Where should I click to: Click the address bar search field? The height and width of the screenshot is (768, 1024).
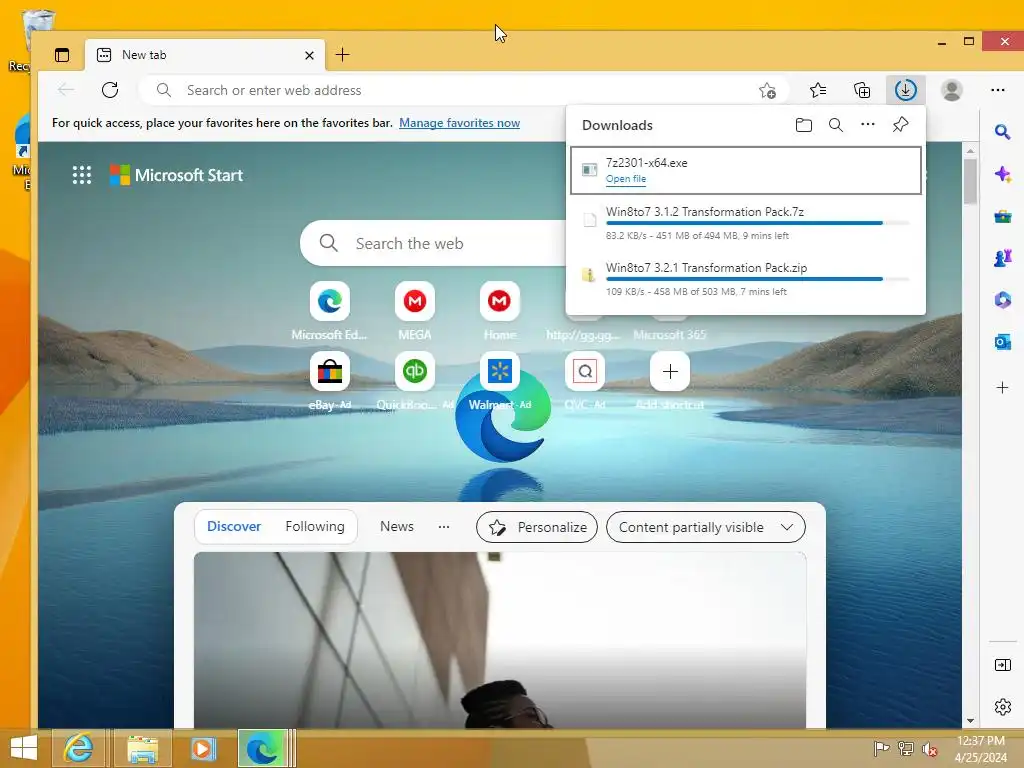click(465, 90)
